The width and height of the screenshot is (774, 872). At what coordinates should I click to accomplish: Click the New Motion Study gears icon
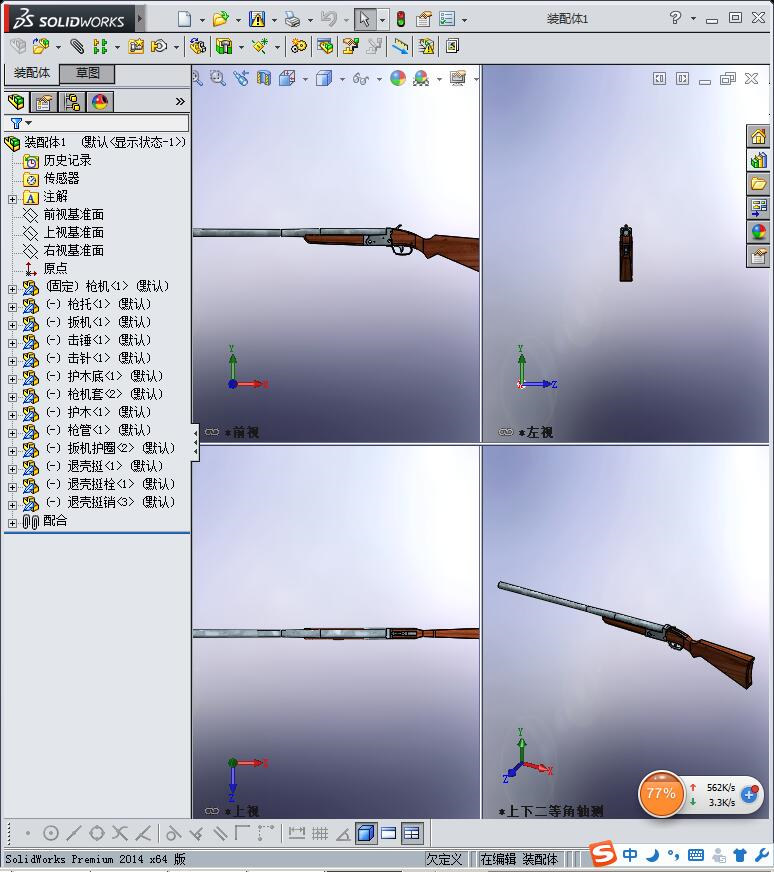click(299, 46)
